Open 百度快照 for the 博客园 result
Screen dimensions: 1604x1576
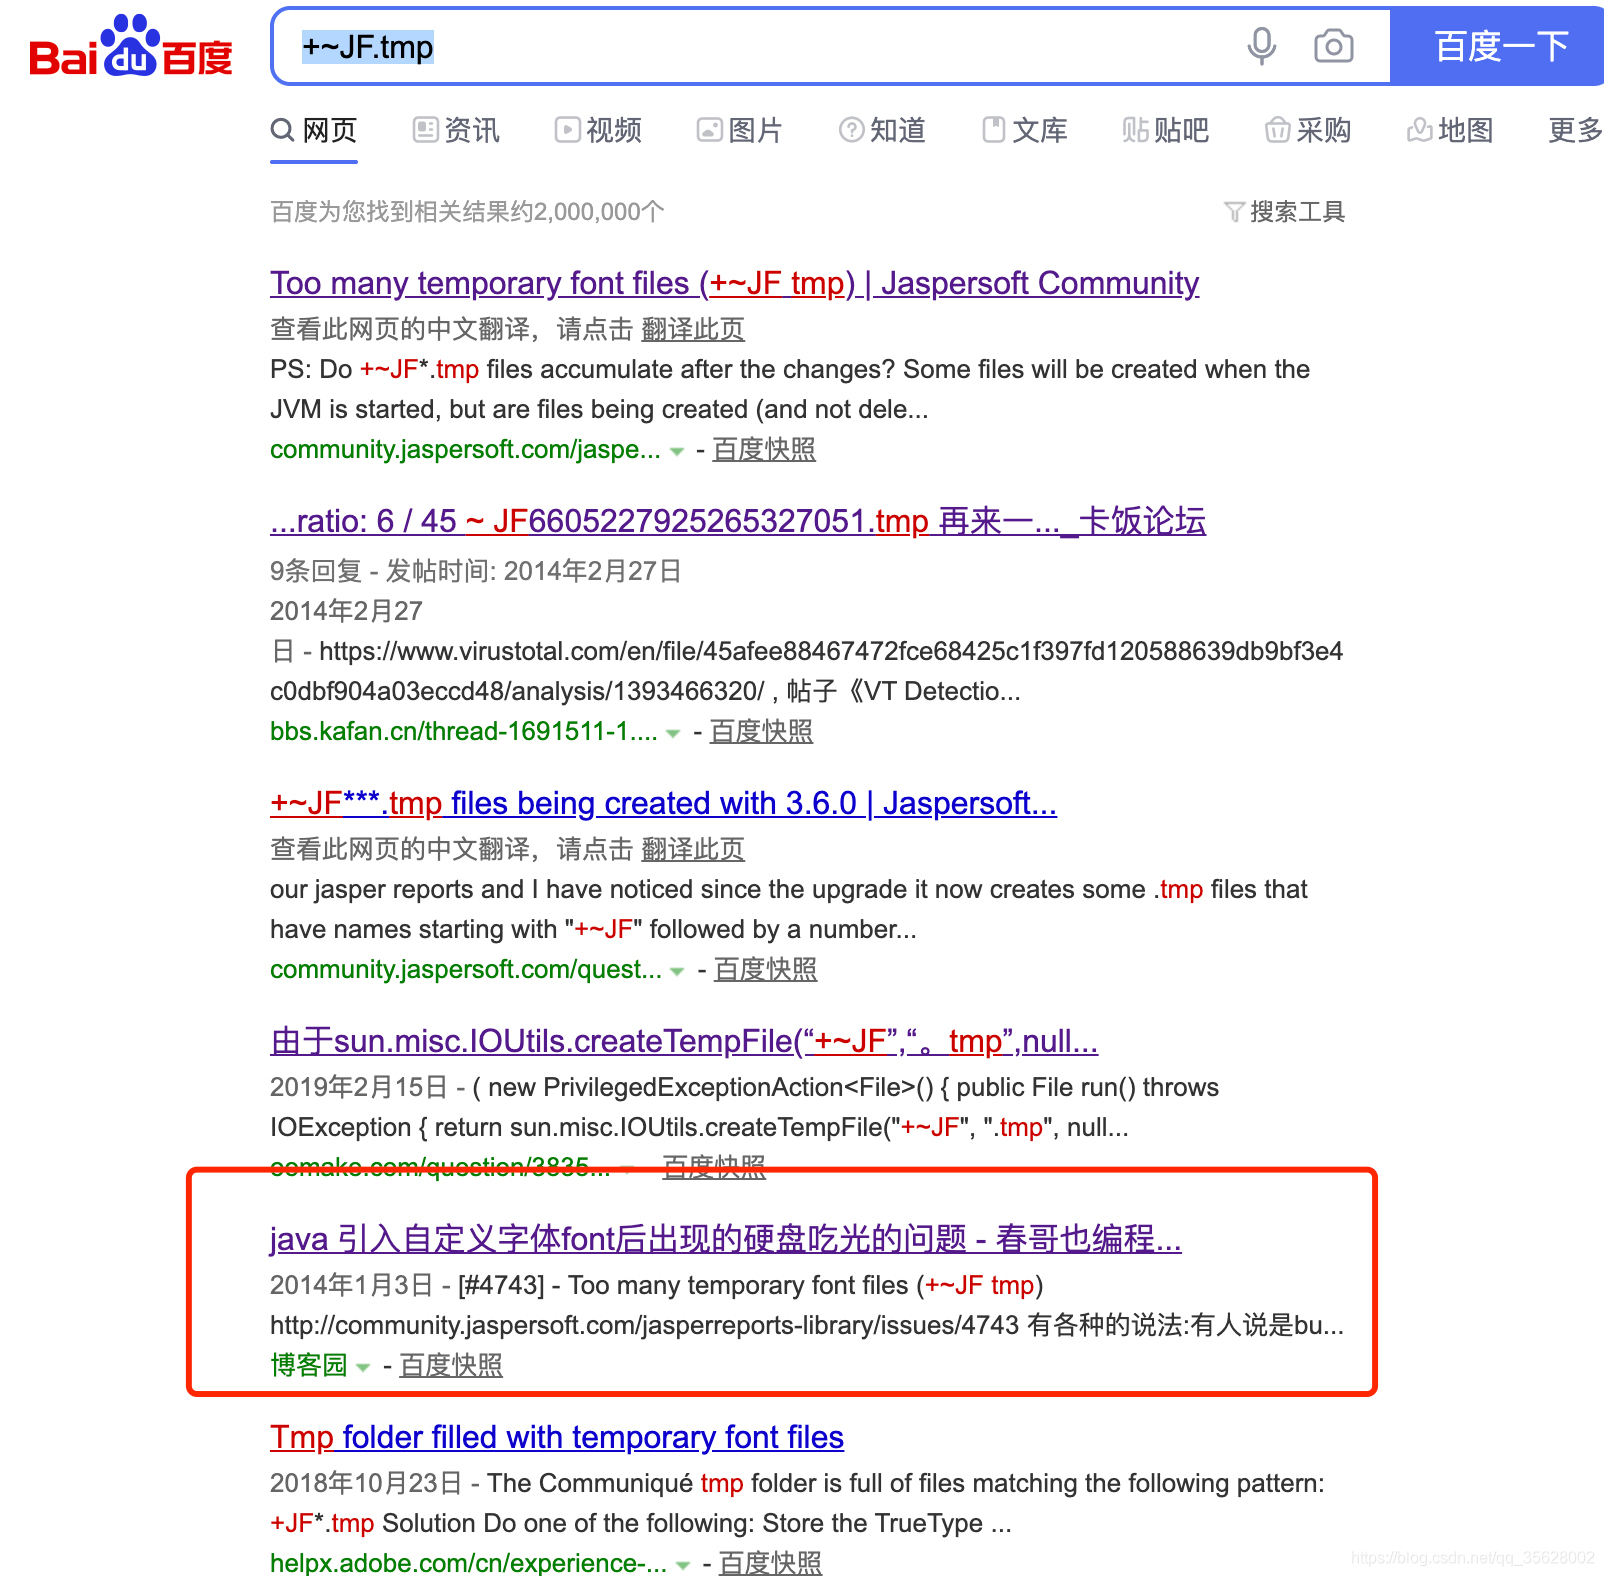click(x=451, y=1366)
